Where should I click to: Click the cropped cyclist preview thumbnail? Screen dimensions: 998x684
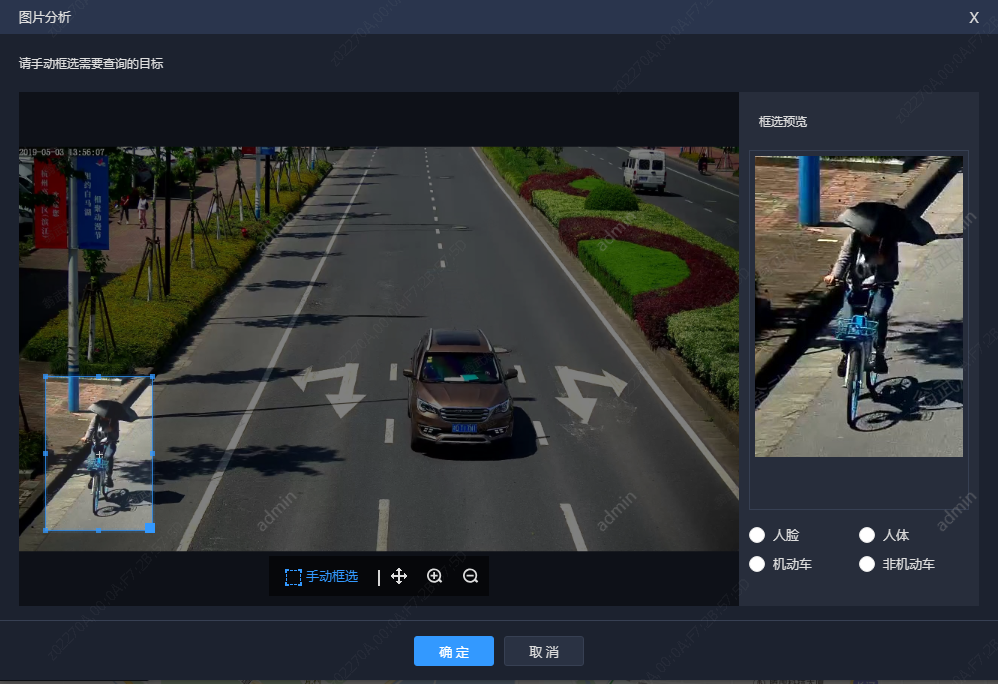click(x=859, y=306)
